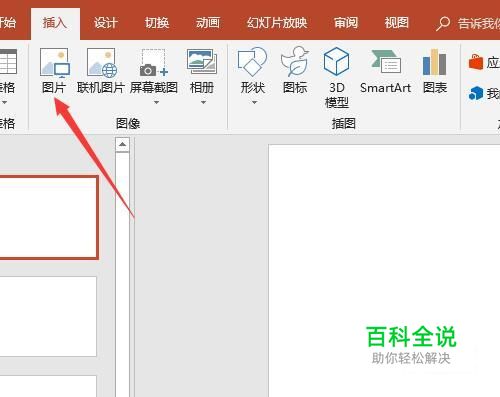The height and width of the screenshot is (397, 500).
Task: Select the highlighted slide thumbnail
Action: click(x=49, y=218)
